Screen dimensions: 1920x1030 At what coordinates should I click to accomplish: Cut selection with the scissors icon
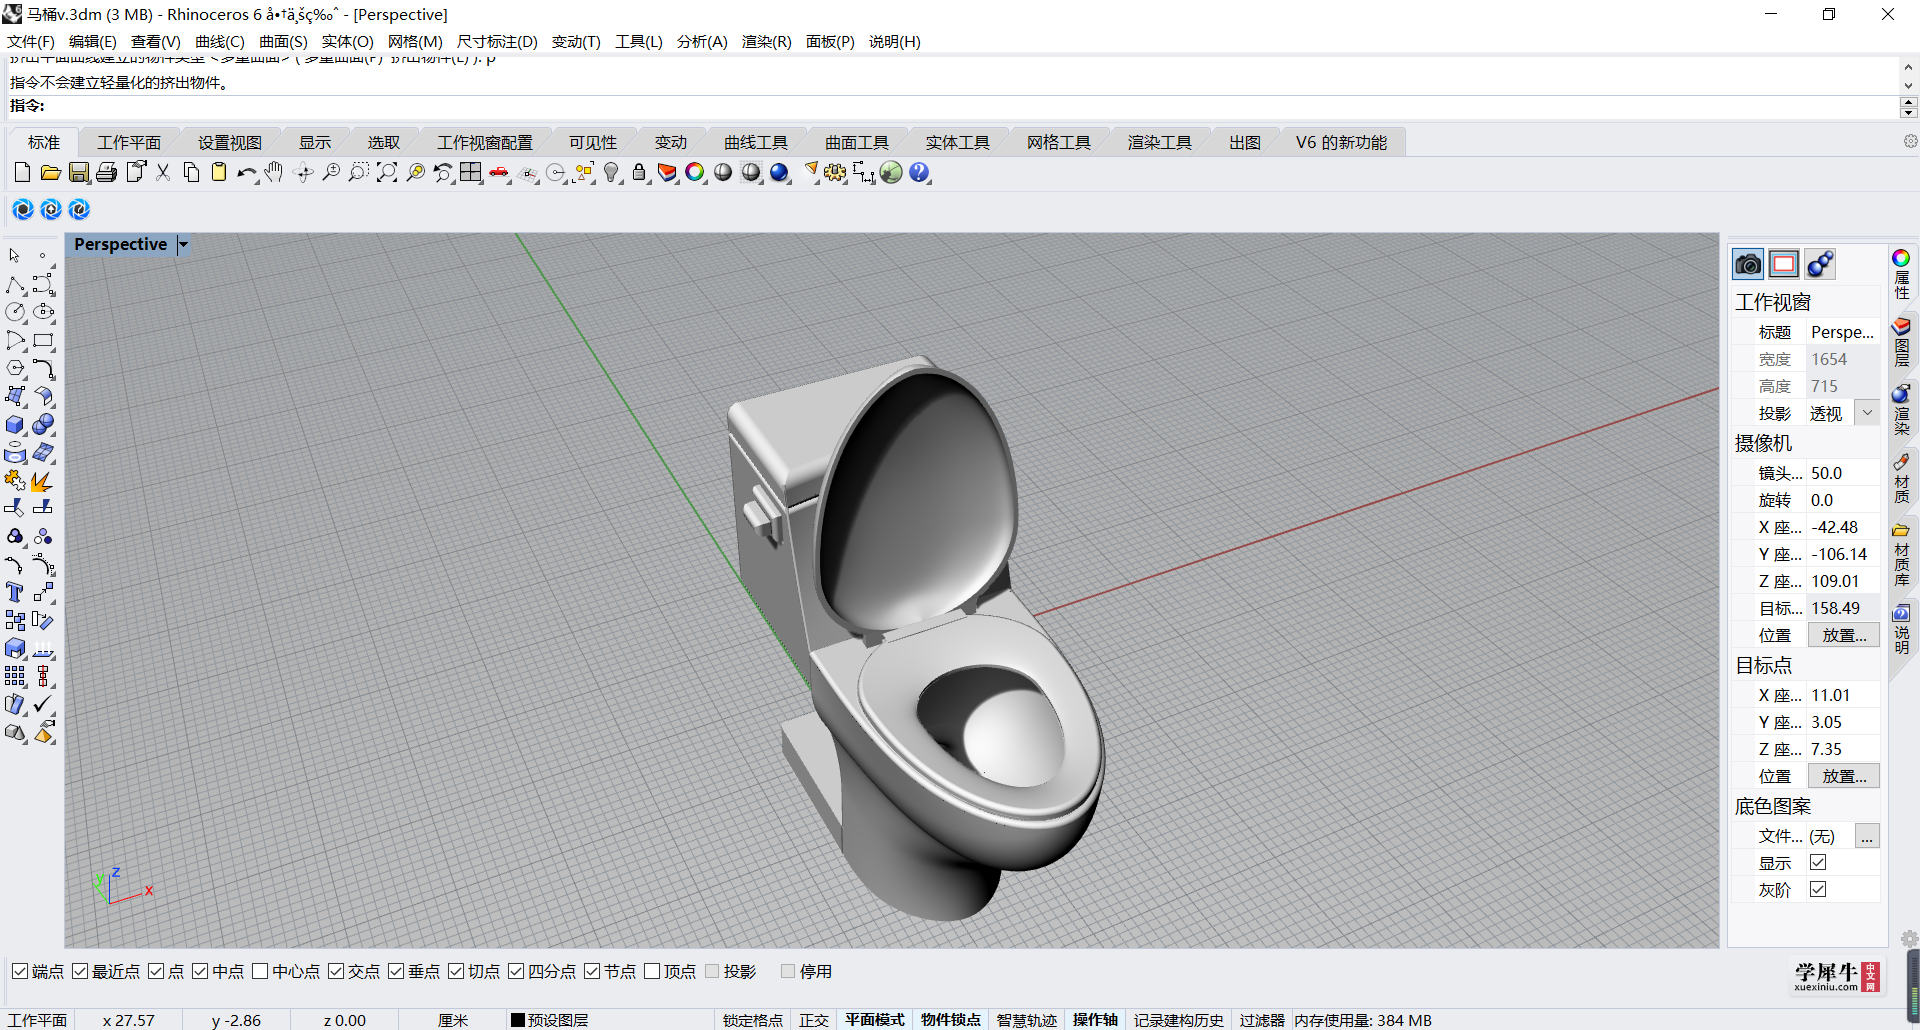pos(163,173)
